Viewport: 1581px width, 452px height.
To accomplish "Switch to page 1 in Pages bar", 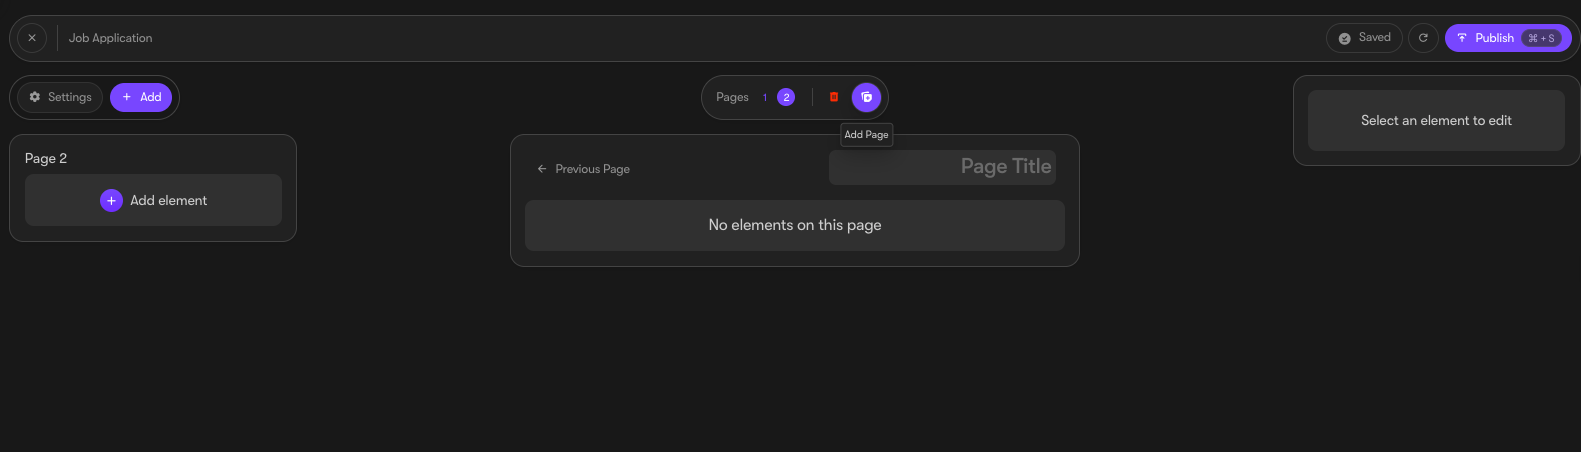I will [x=765, y=97].
